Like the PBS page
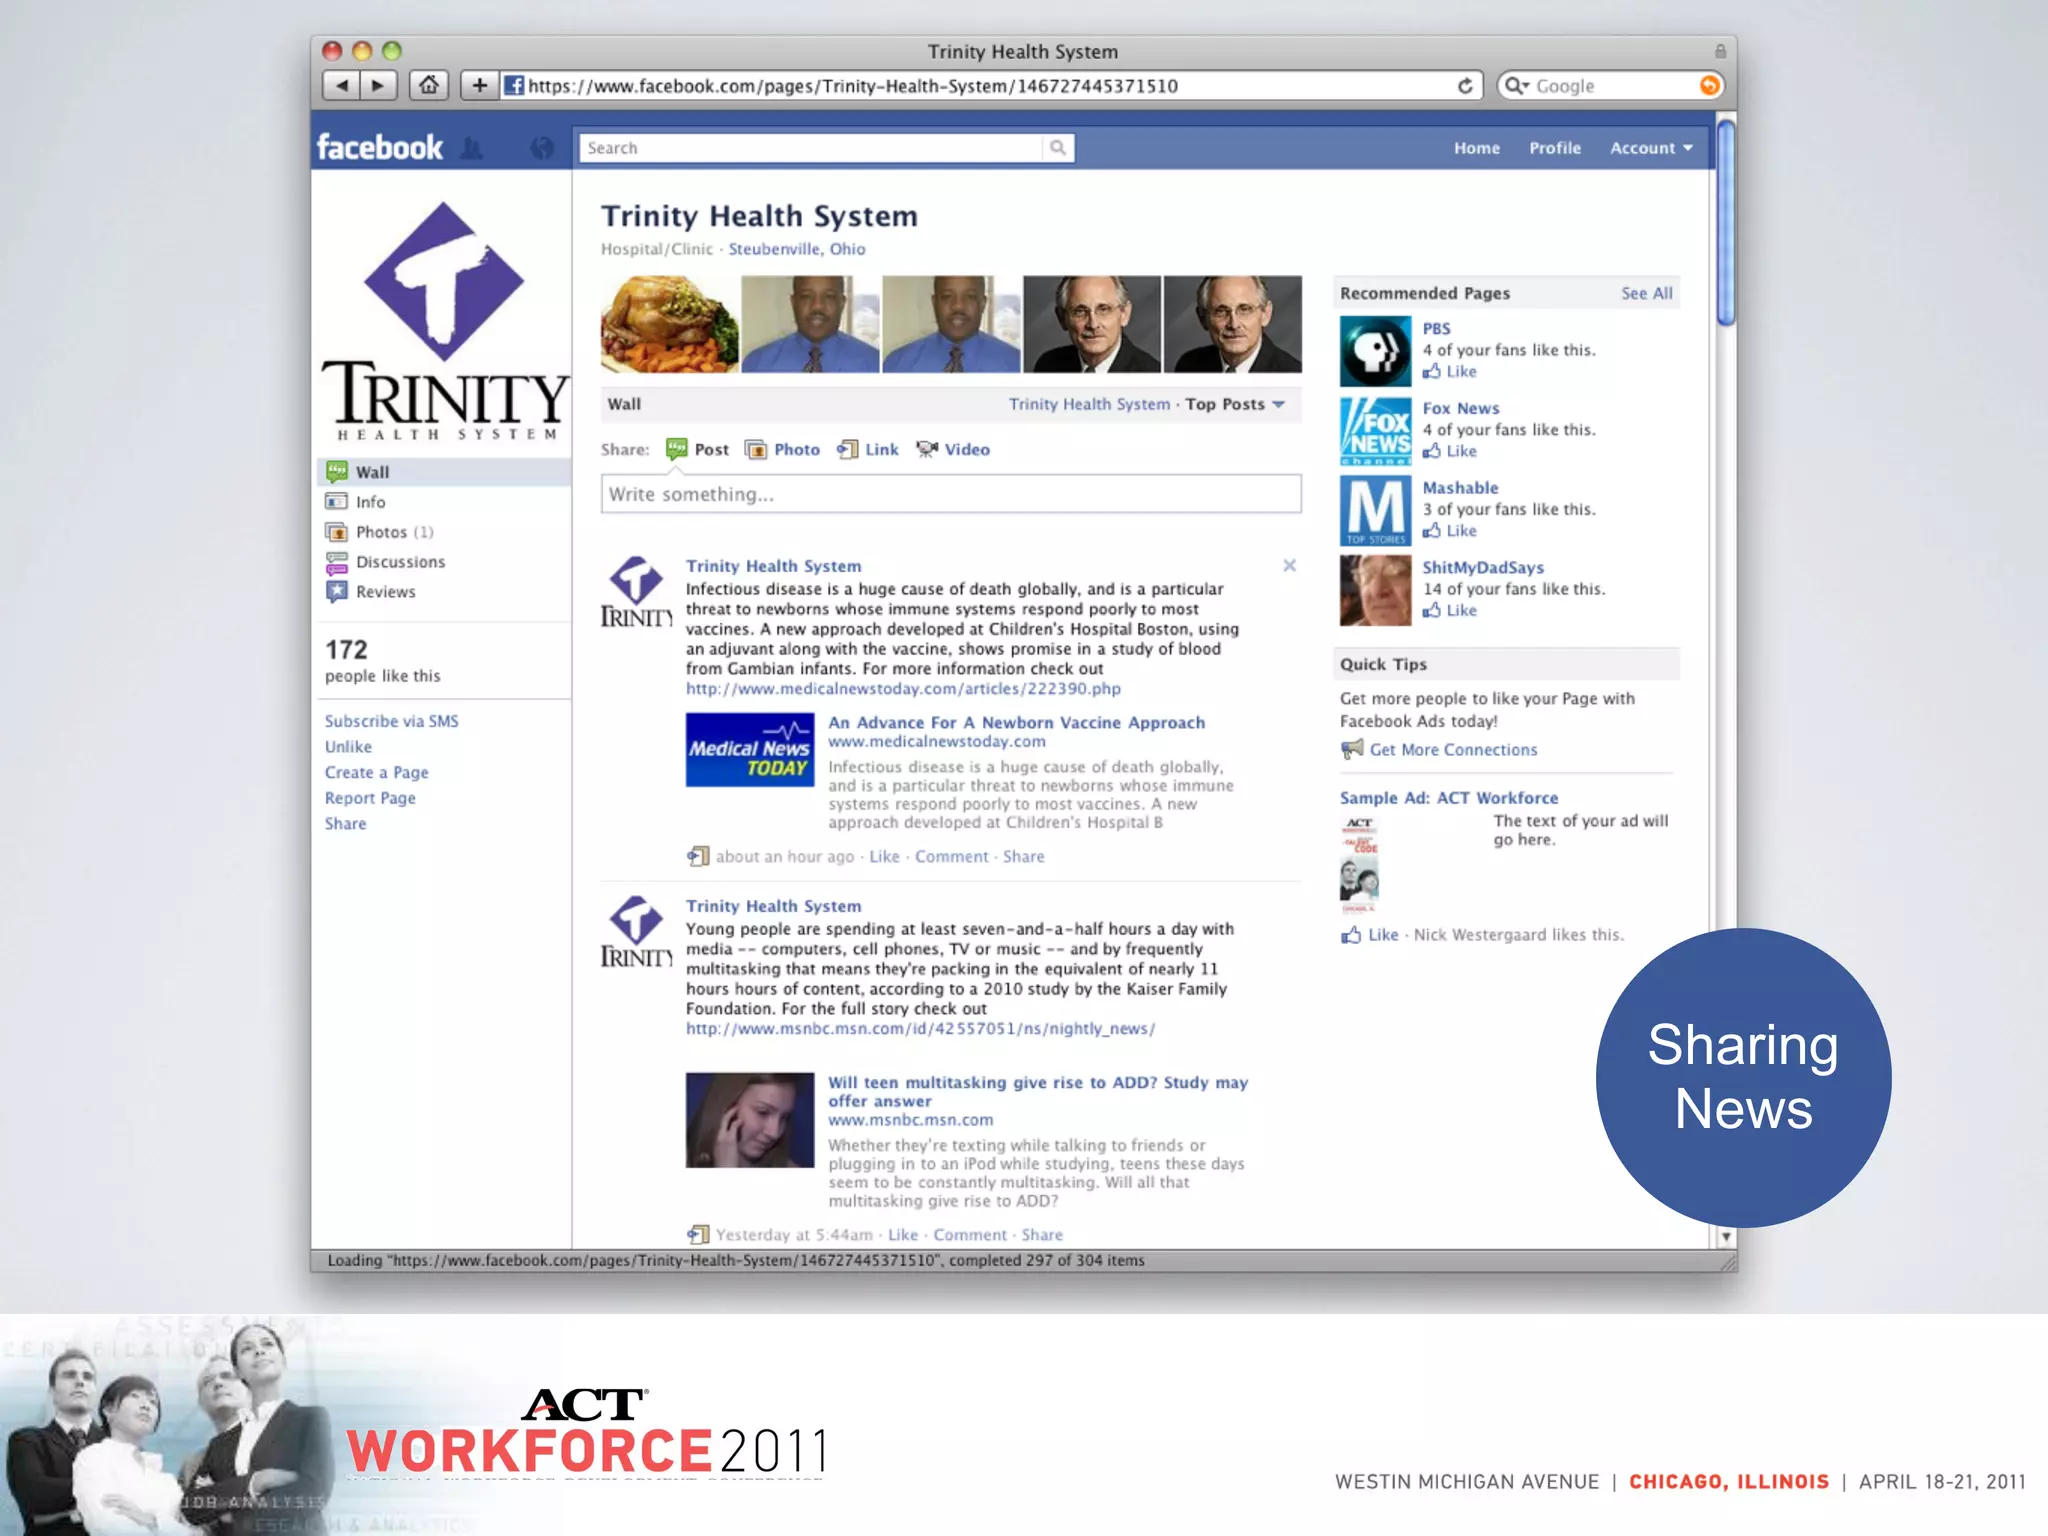 [x=1450, y=372]
